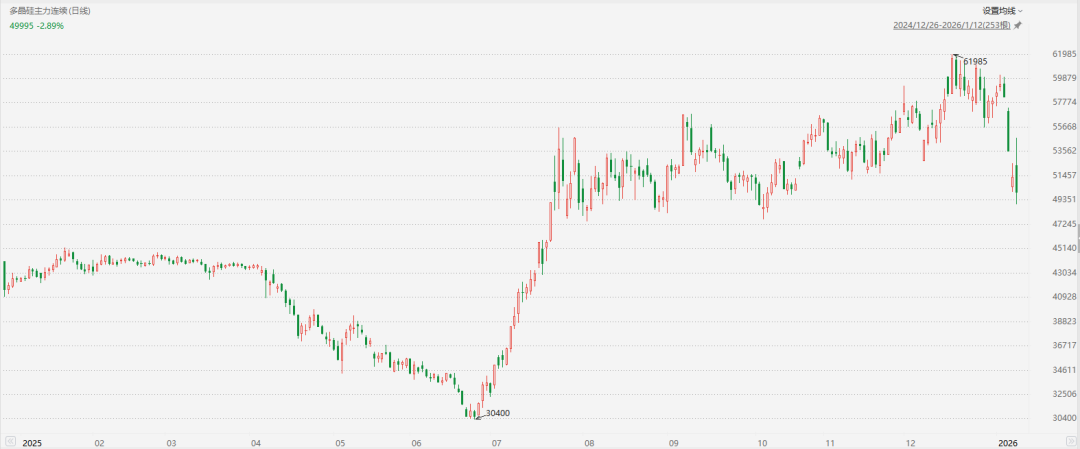Select the 2026 label on time axis

(1008, 441)
